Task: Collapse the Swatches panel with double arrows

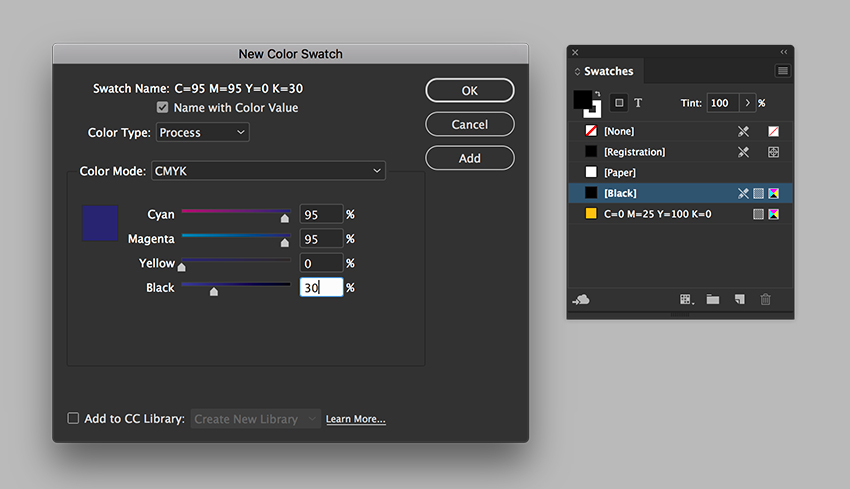Action: [784, 52]
